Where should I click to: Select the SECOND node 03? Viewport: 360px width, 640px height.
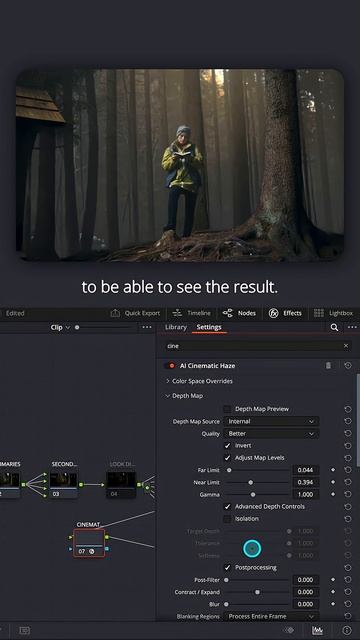point(64,485)
